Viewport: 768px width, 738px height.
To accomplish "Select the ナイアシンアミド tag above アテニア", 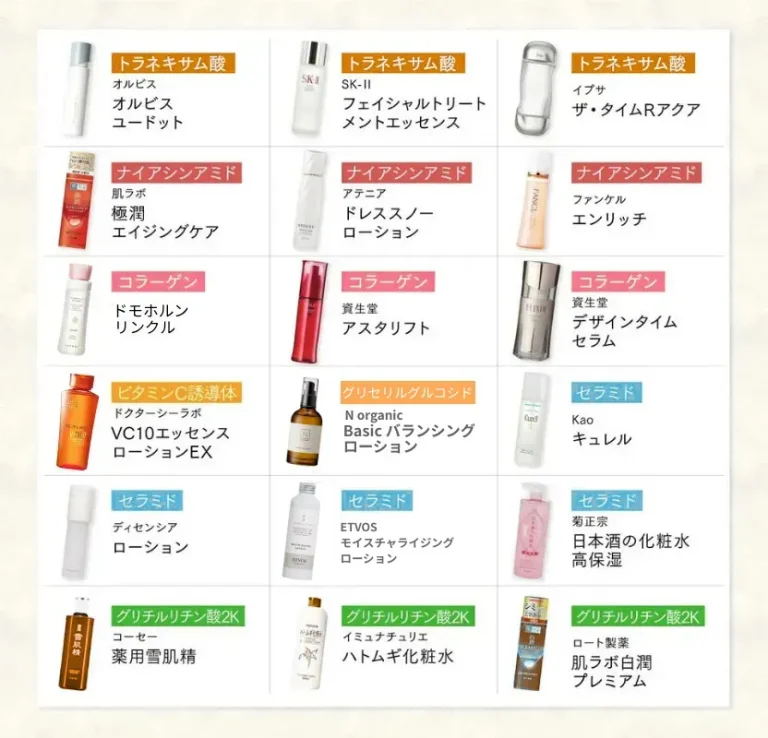I will [407, 172].
